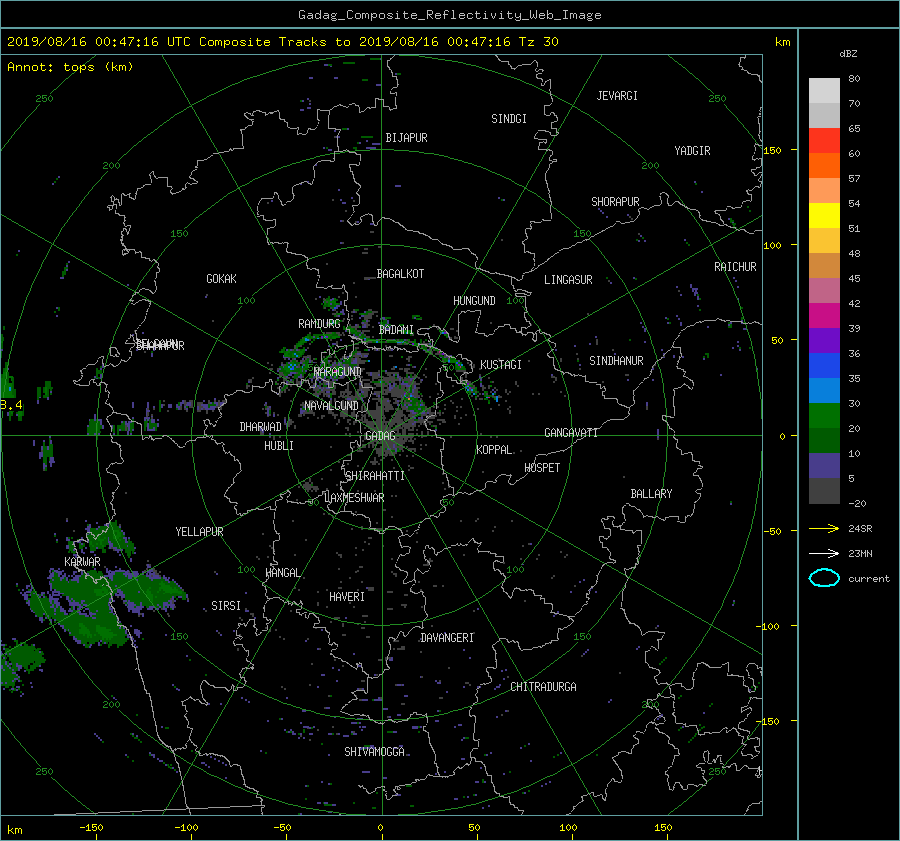Click the BADAMI city label
Viewport: 900px width, 841px height.
tap(396, 330)
